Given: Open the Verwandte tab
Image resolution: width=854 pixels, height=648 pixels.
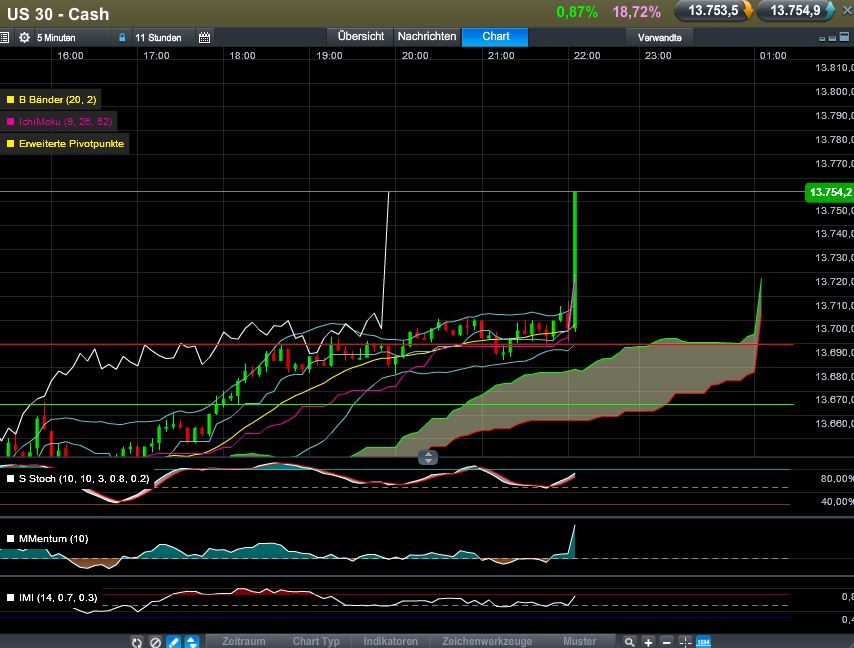Looking at the screenshot, I should point(660,38).
